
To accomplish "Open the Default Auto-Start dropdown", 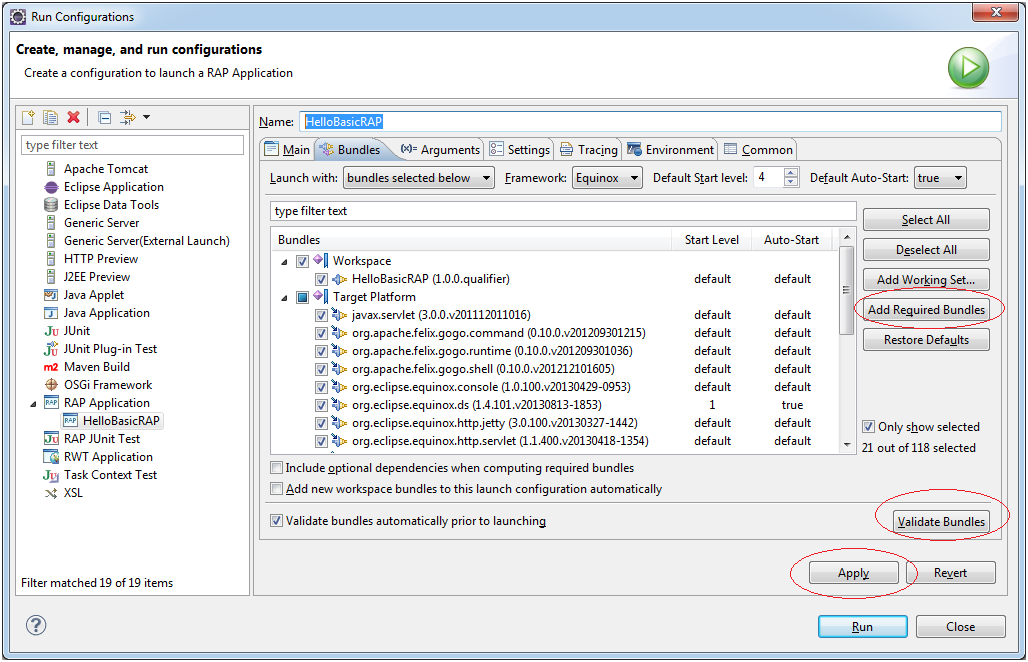I will click(940, 178).
